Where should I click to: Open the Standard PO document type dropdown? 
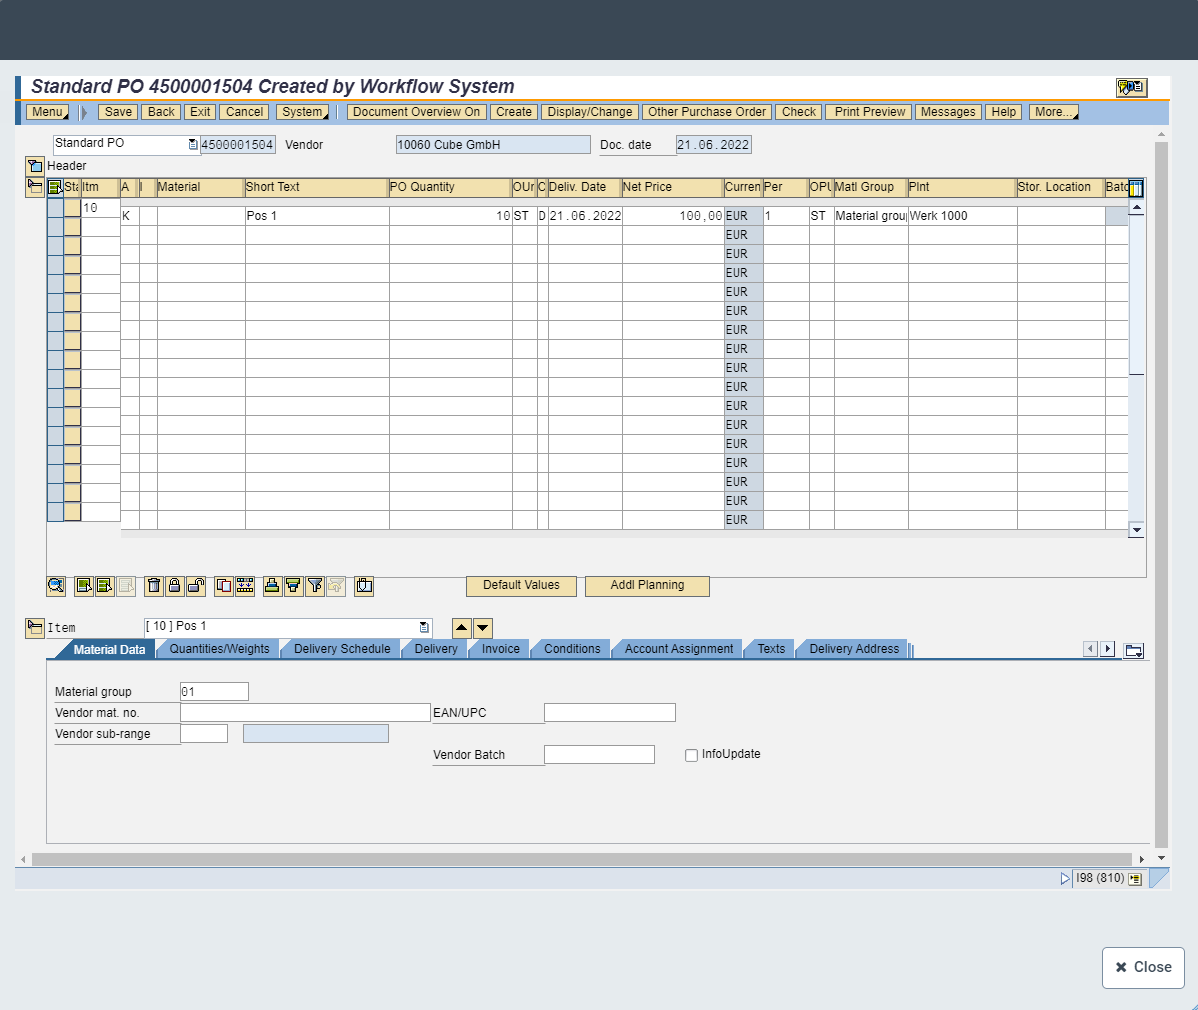pos(193,145)
